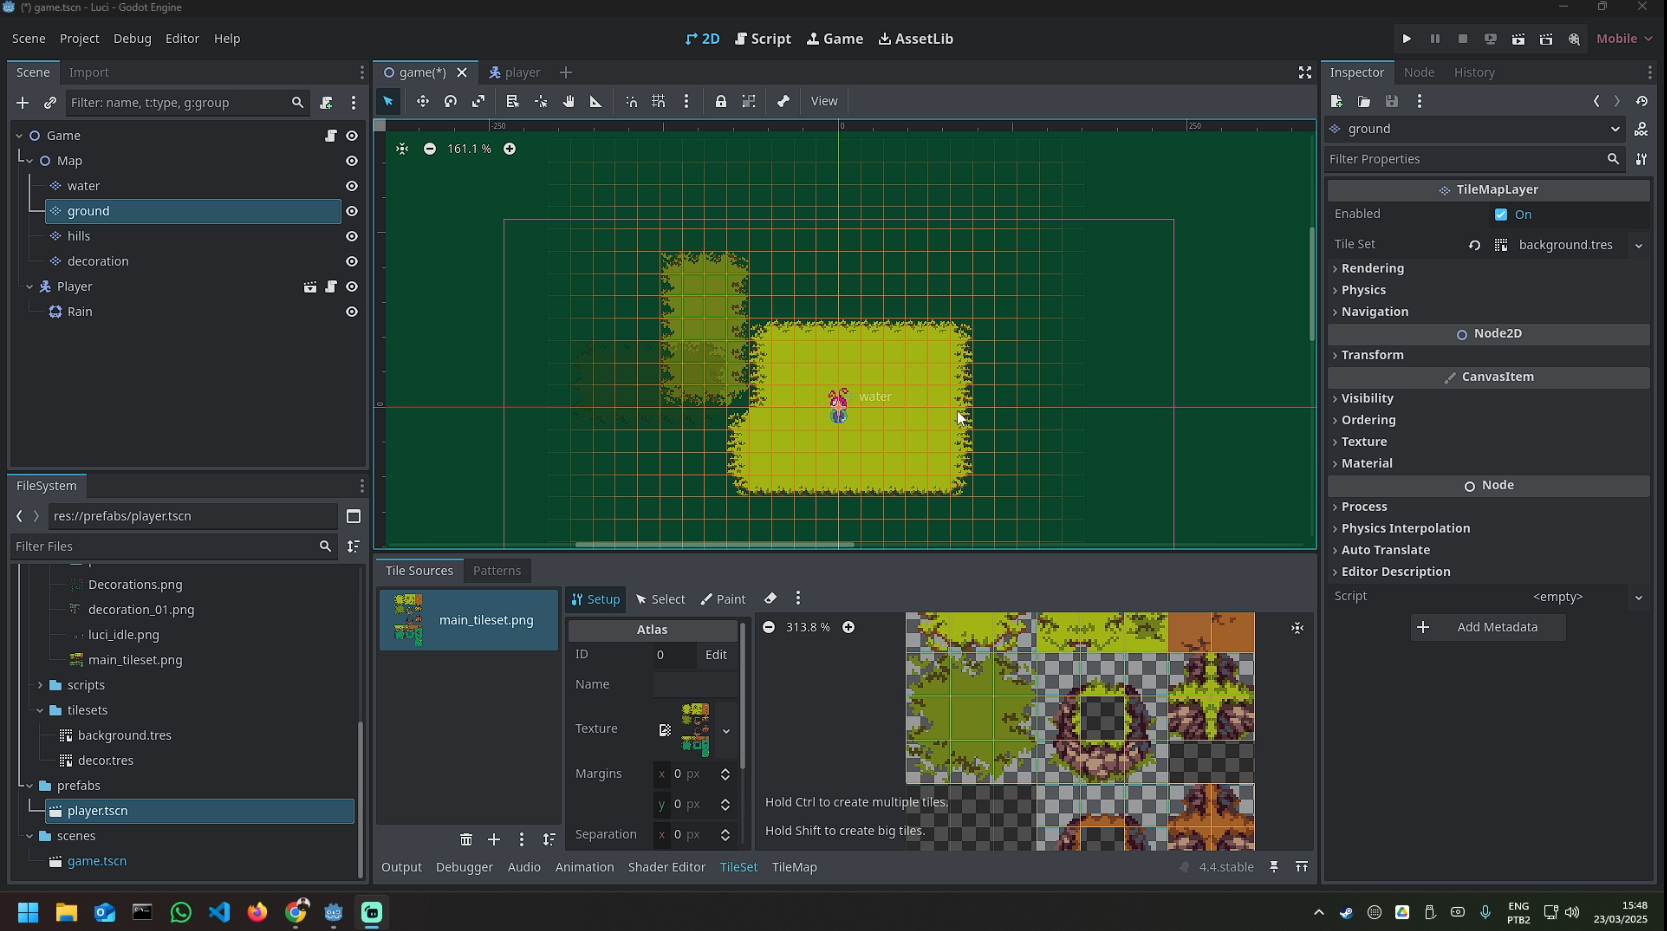Viewport: 1667px width, 931px height.
Task: Switch to the Patterns tab
Action: click(496, 571)
